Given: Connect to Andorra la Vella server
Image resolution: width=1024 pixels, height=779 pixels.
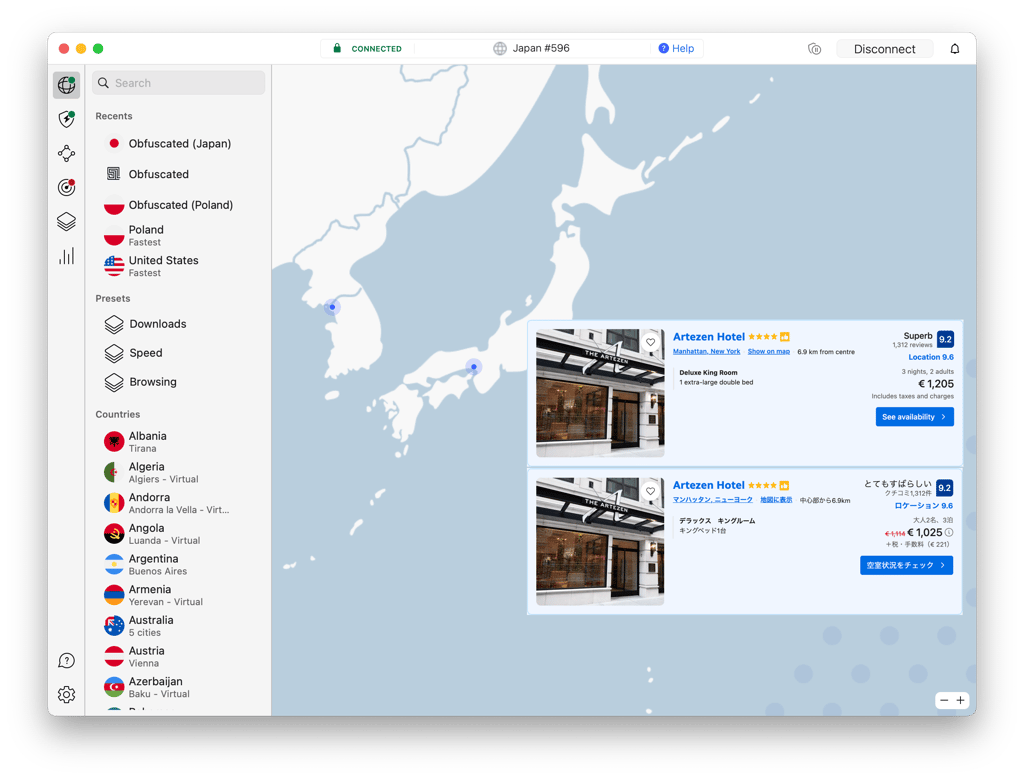Looking at the screenshot, I should click(178, 503).
